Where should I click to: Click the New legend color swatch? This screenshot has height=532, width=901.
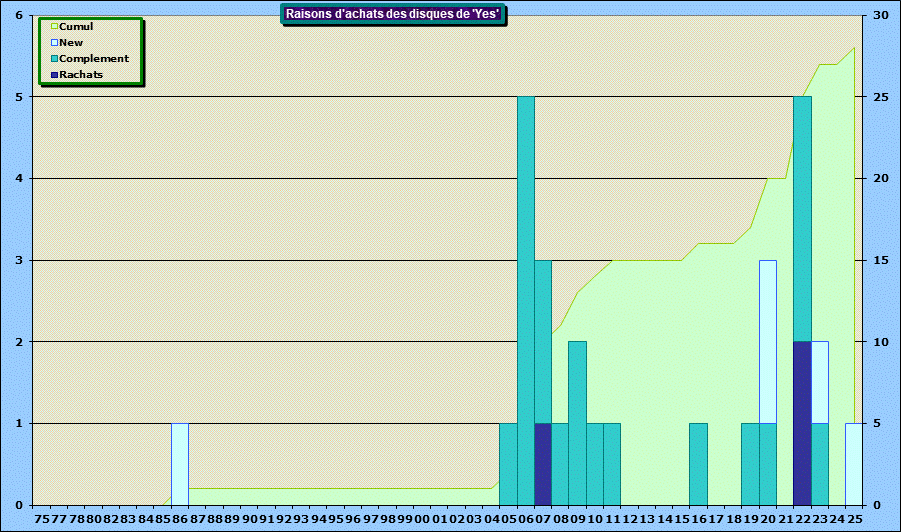tap(55, 43)
